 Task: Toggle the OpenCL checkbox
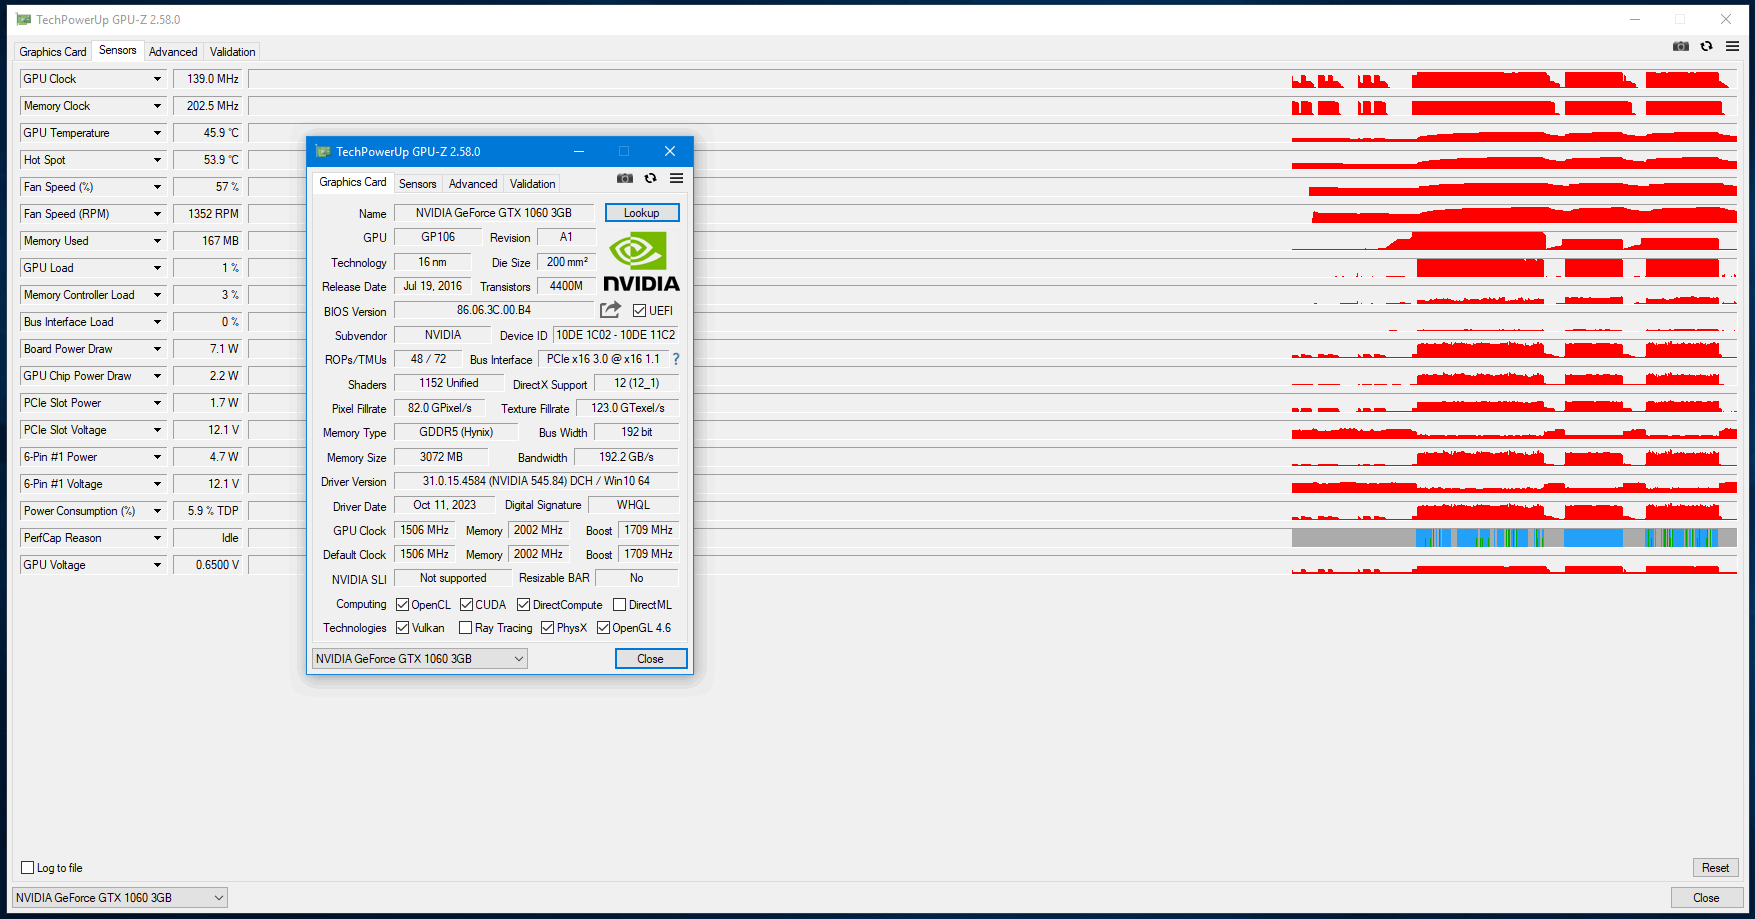[x=402, y=605]
